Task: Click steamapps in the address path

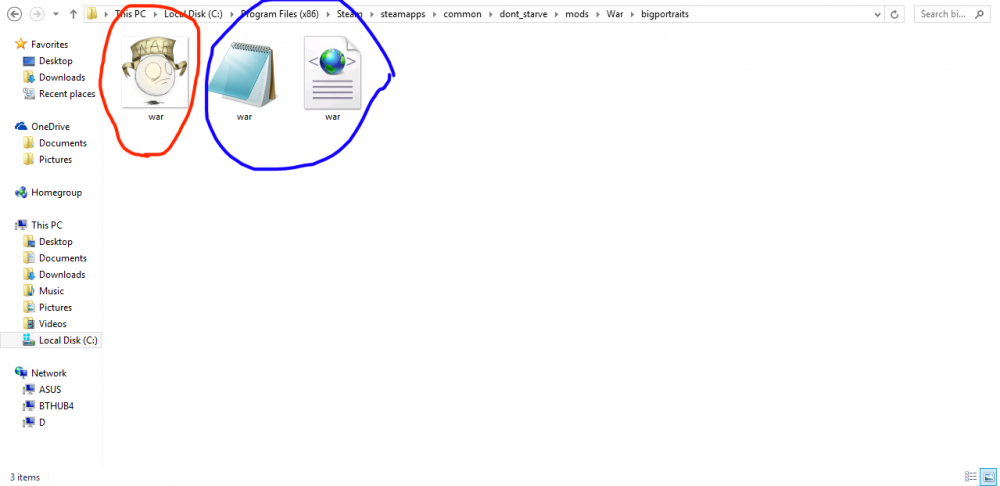Action: pos(402,14)
